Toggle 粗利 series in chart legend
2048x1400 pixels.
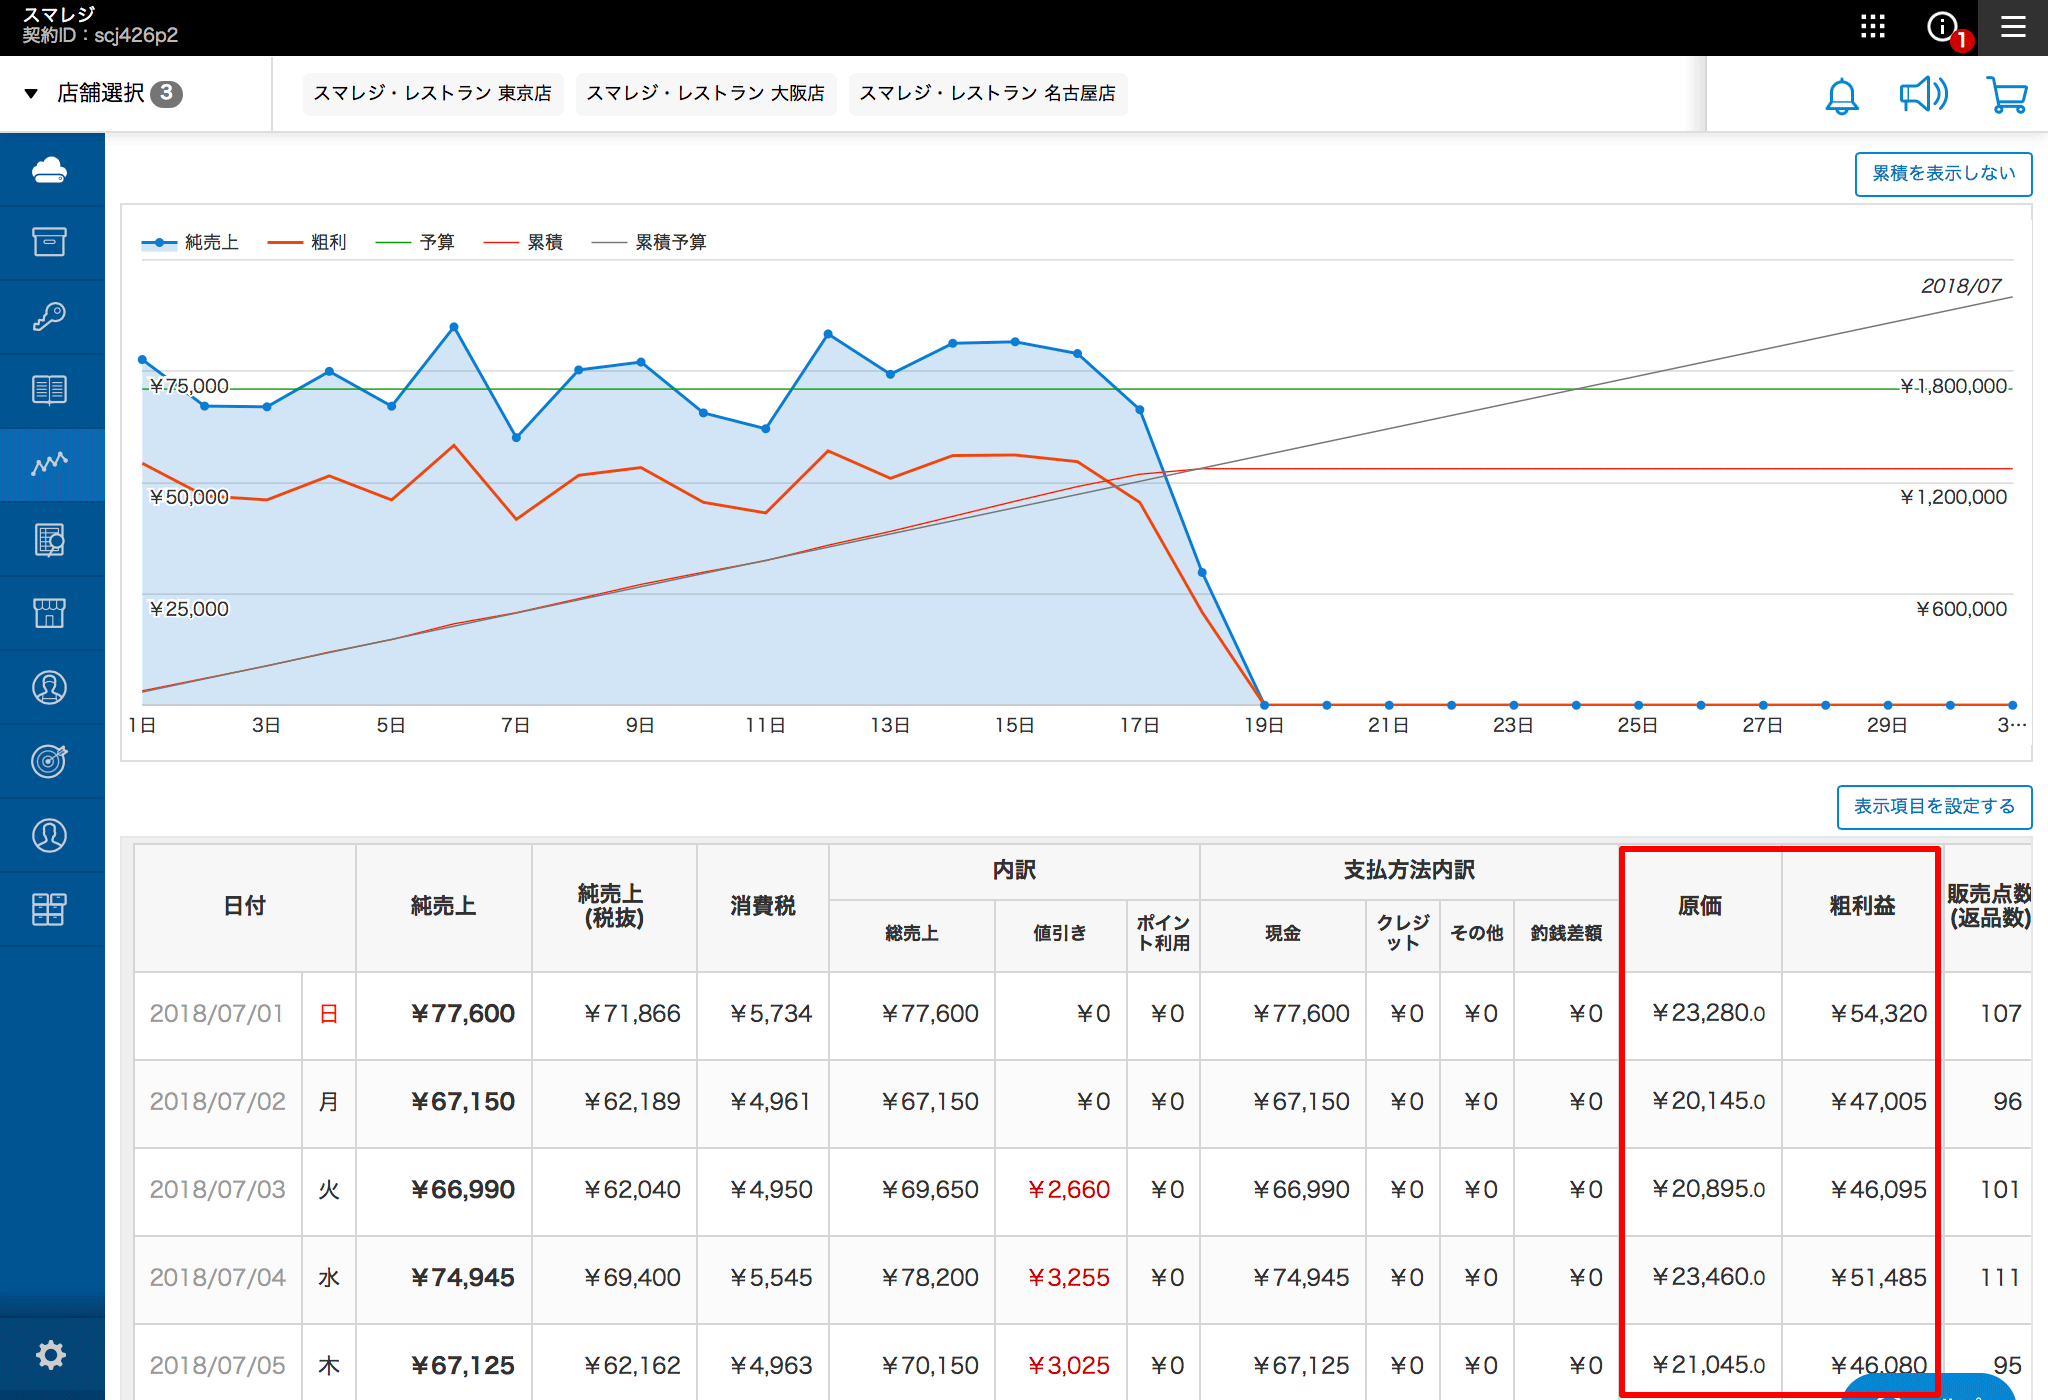pos(307,243)
